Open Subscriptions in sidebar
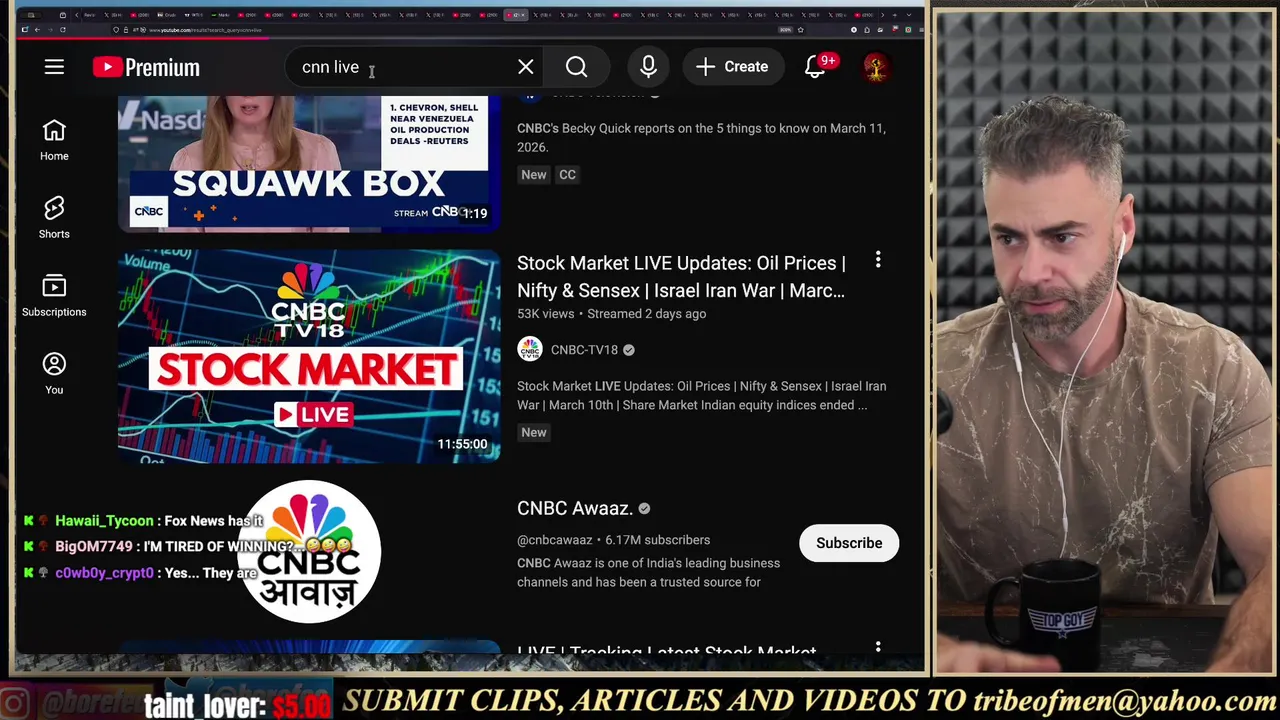Screen dimensions: 1280x720 point(54,295)
